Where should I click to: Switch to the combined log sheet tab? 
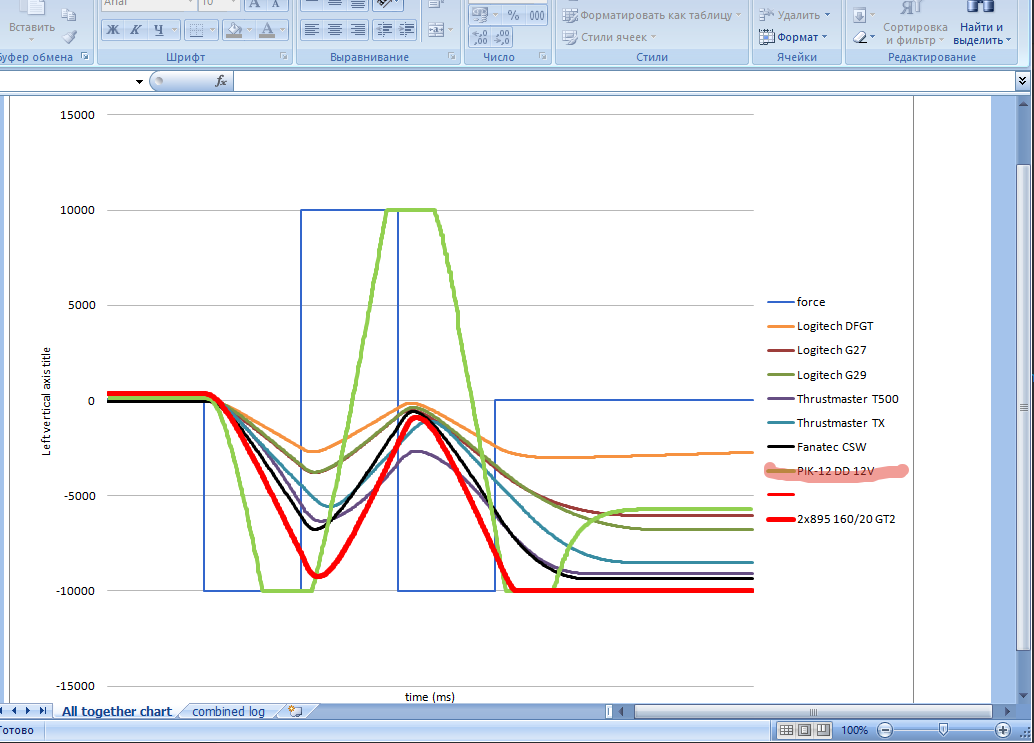click(228, 711)
